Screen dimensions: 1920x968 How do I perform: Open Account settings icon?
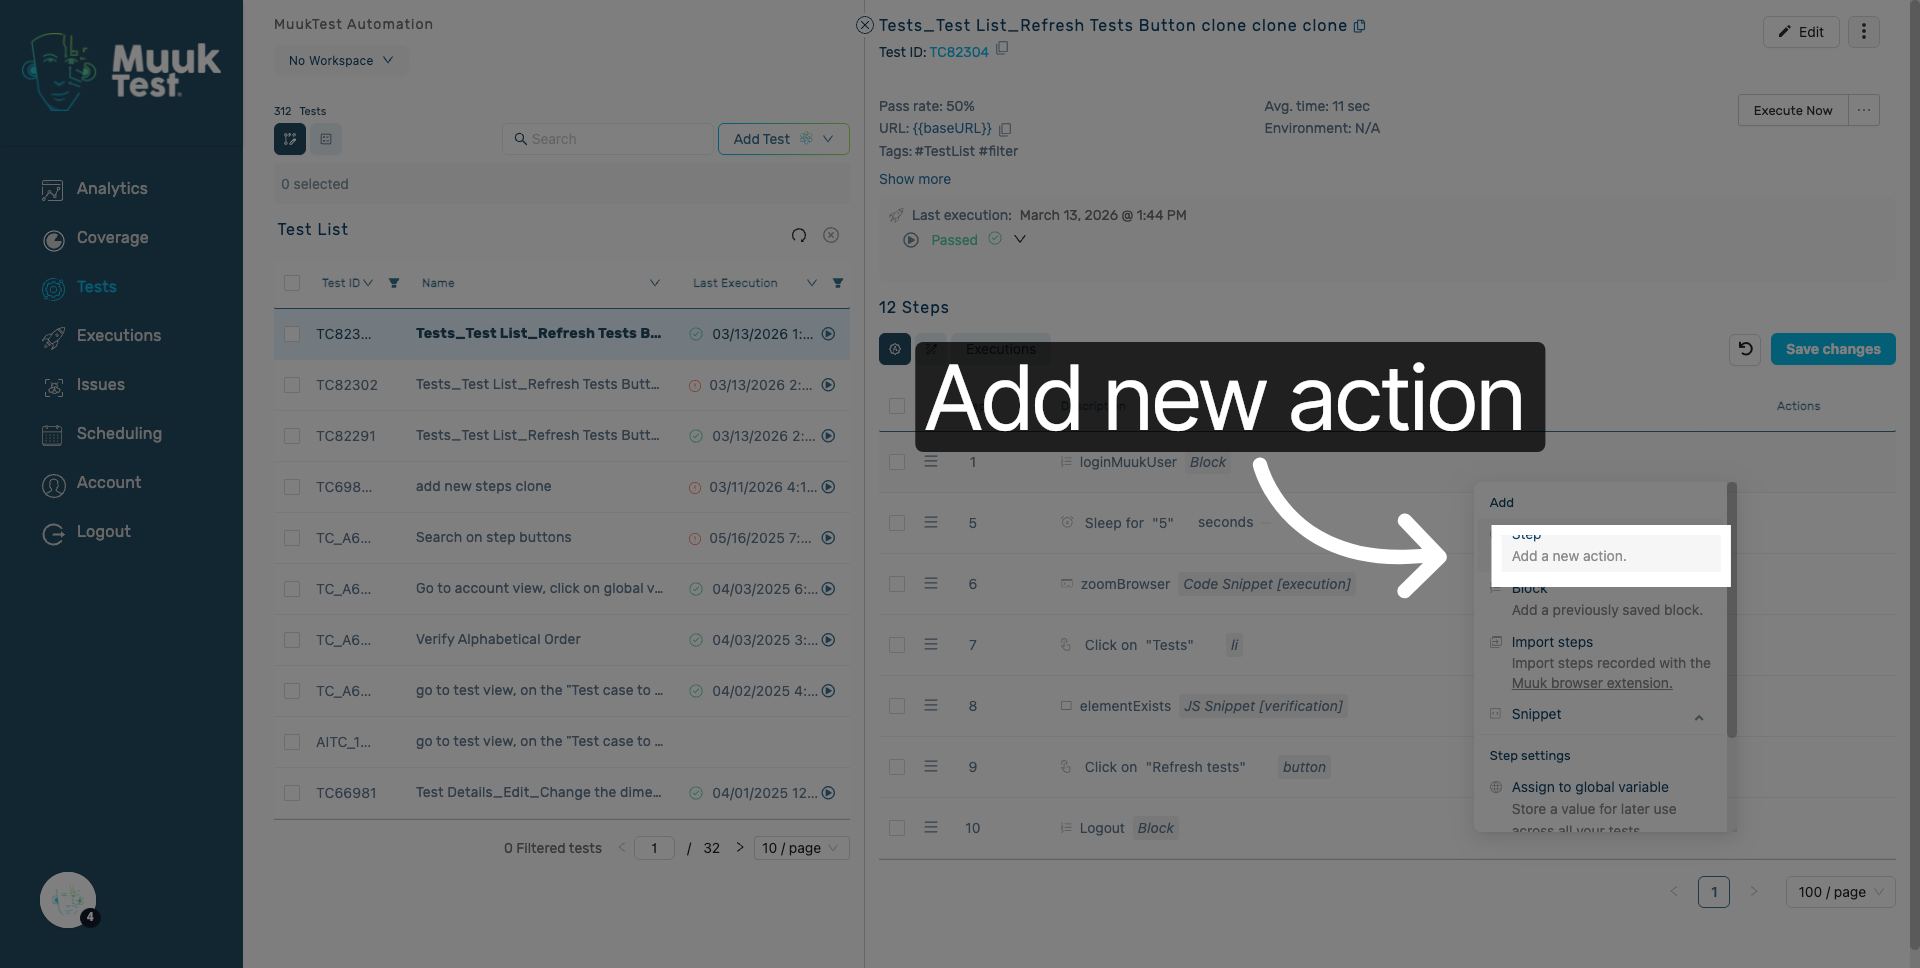pyautogui.click(x=53, y=484)
